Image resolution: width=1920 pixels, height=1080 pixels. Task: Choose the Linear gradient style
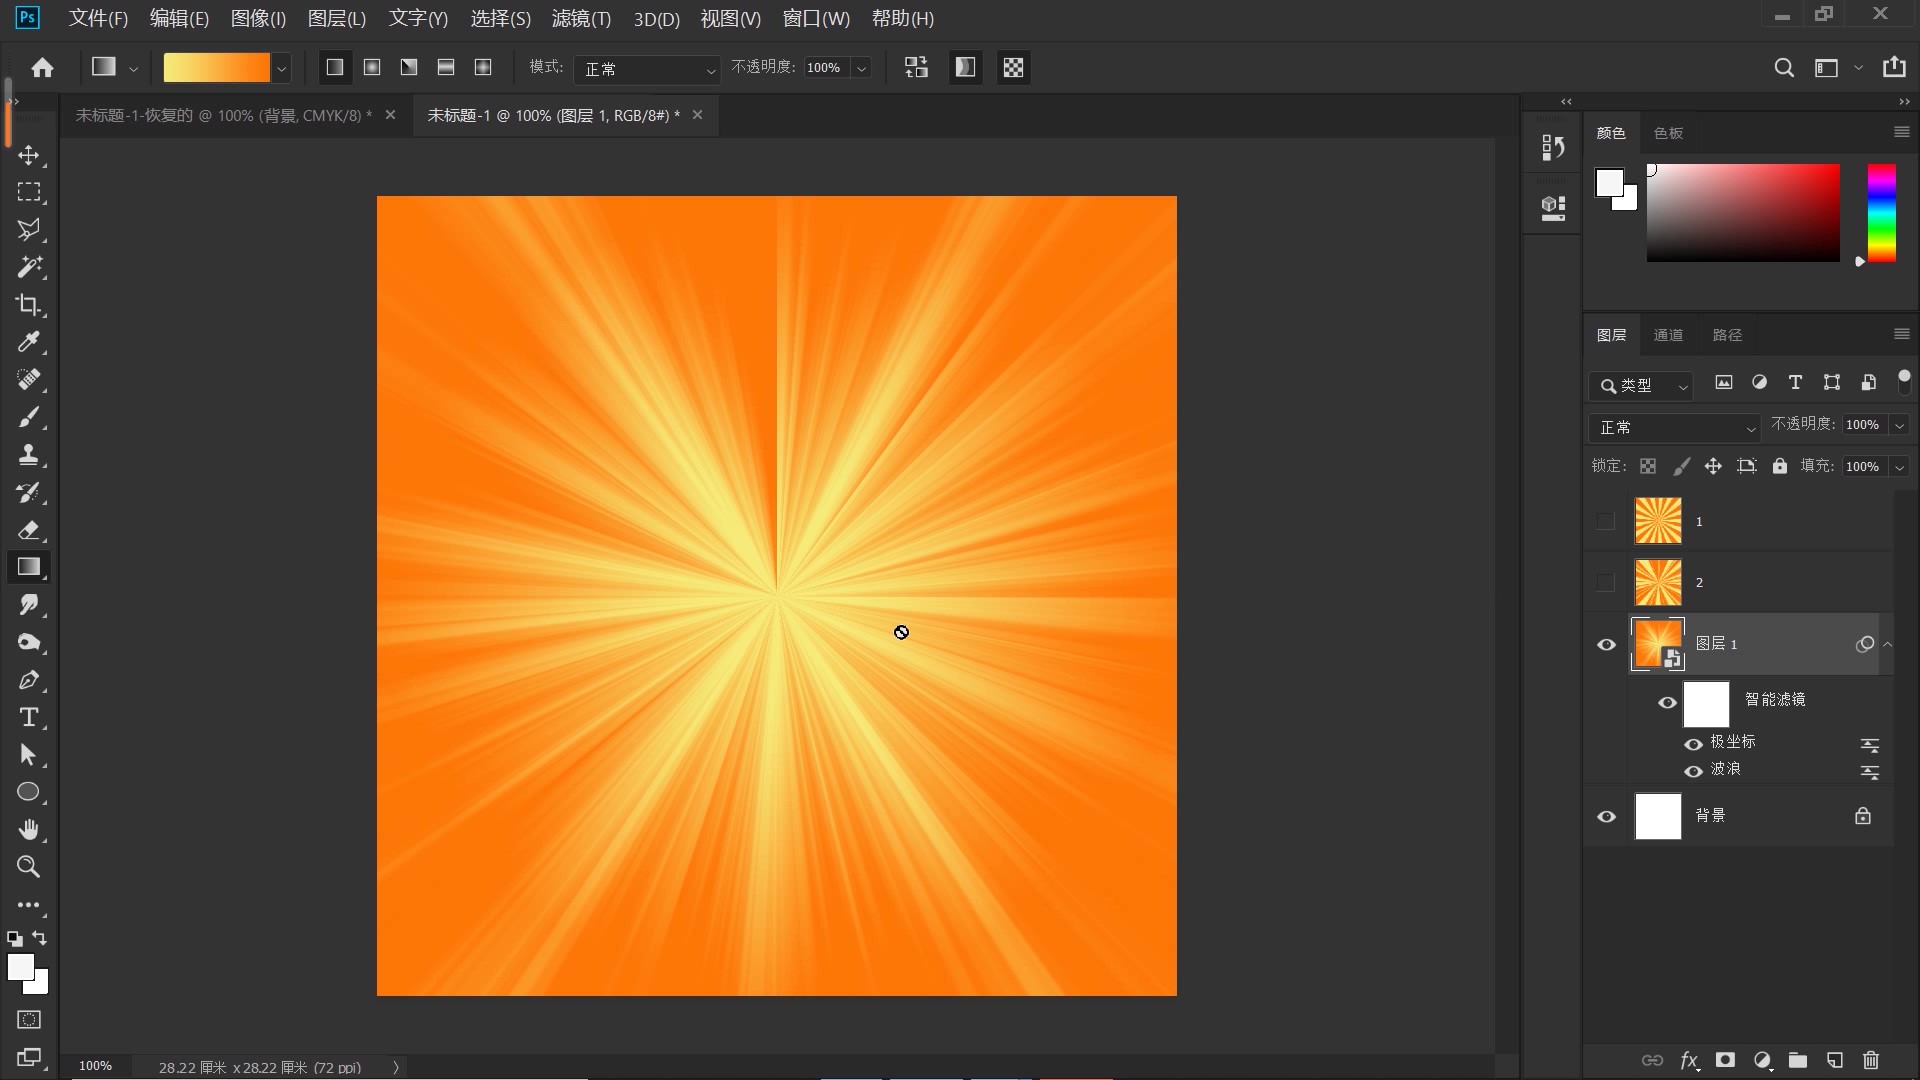coord(335,67)
